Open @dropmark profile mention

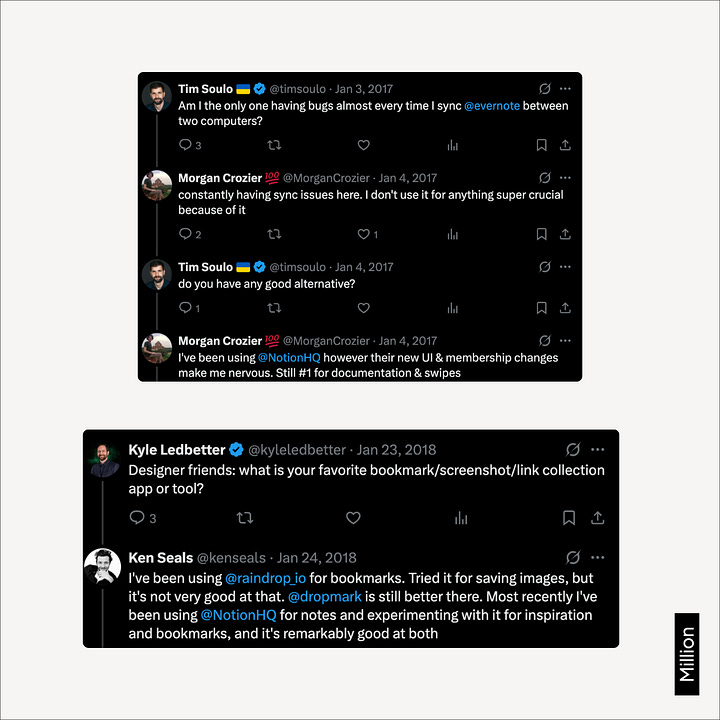tap(325, 597)
